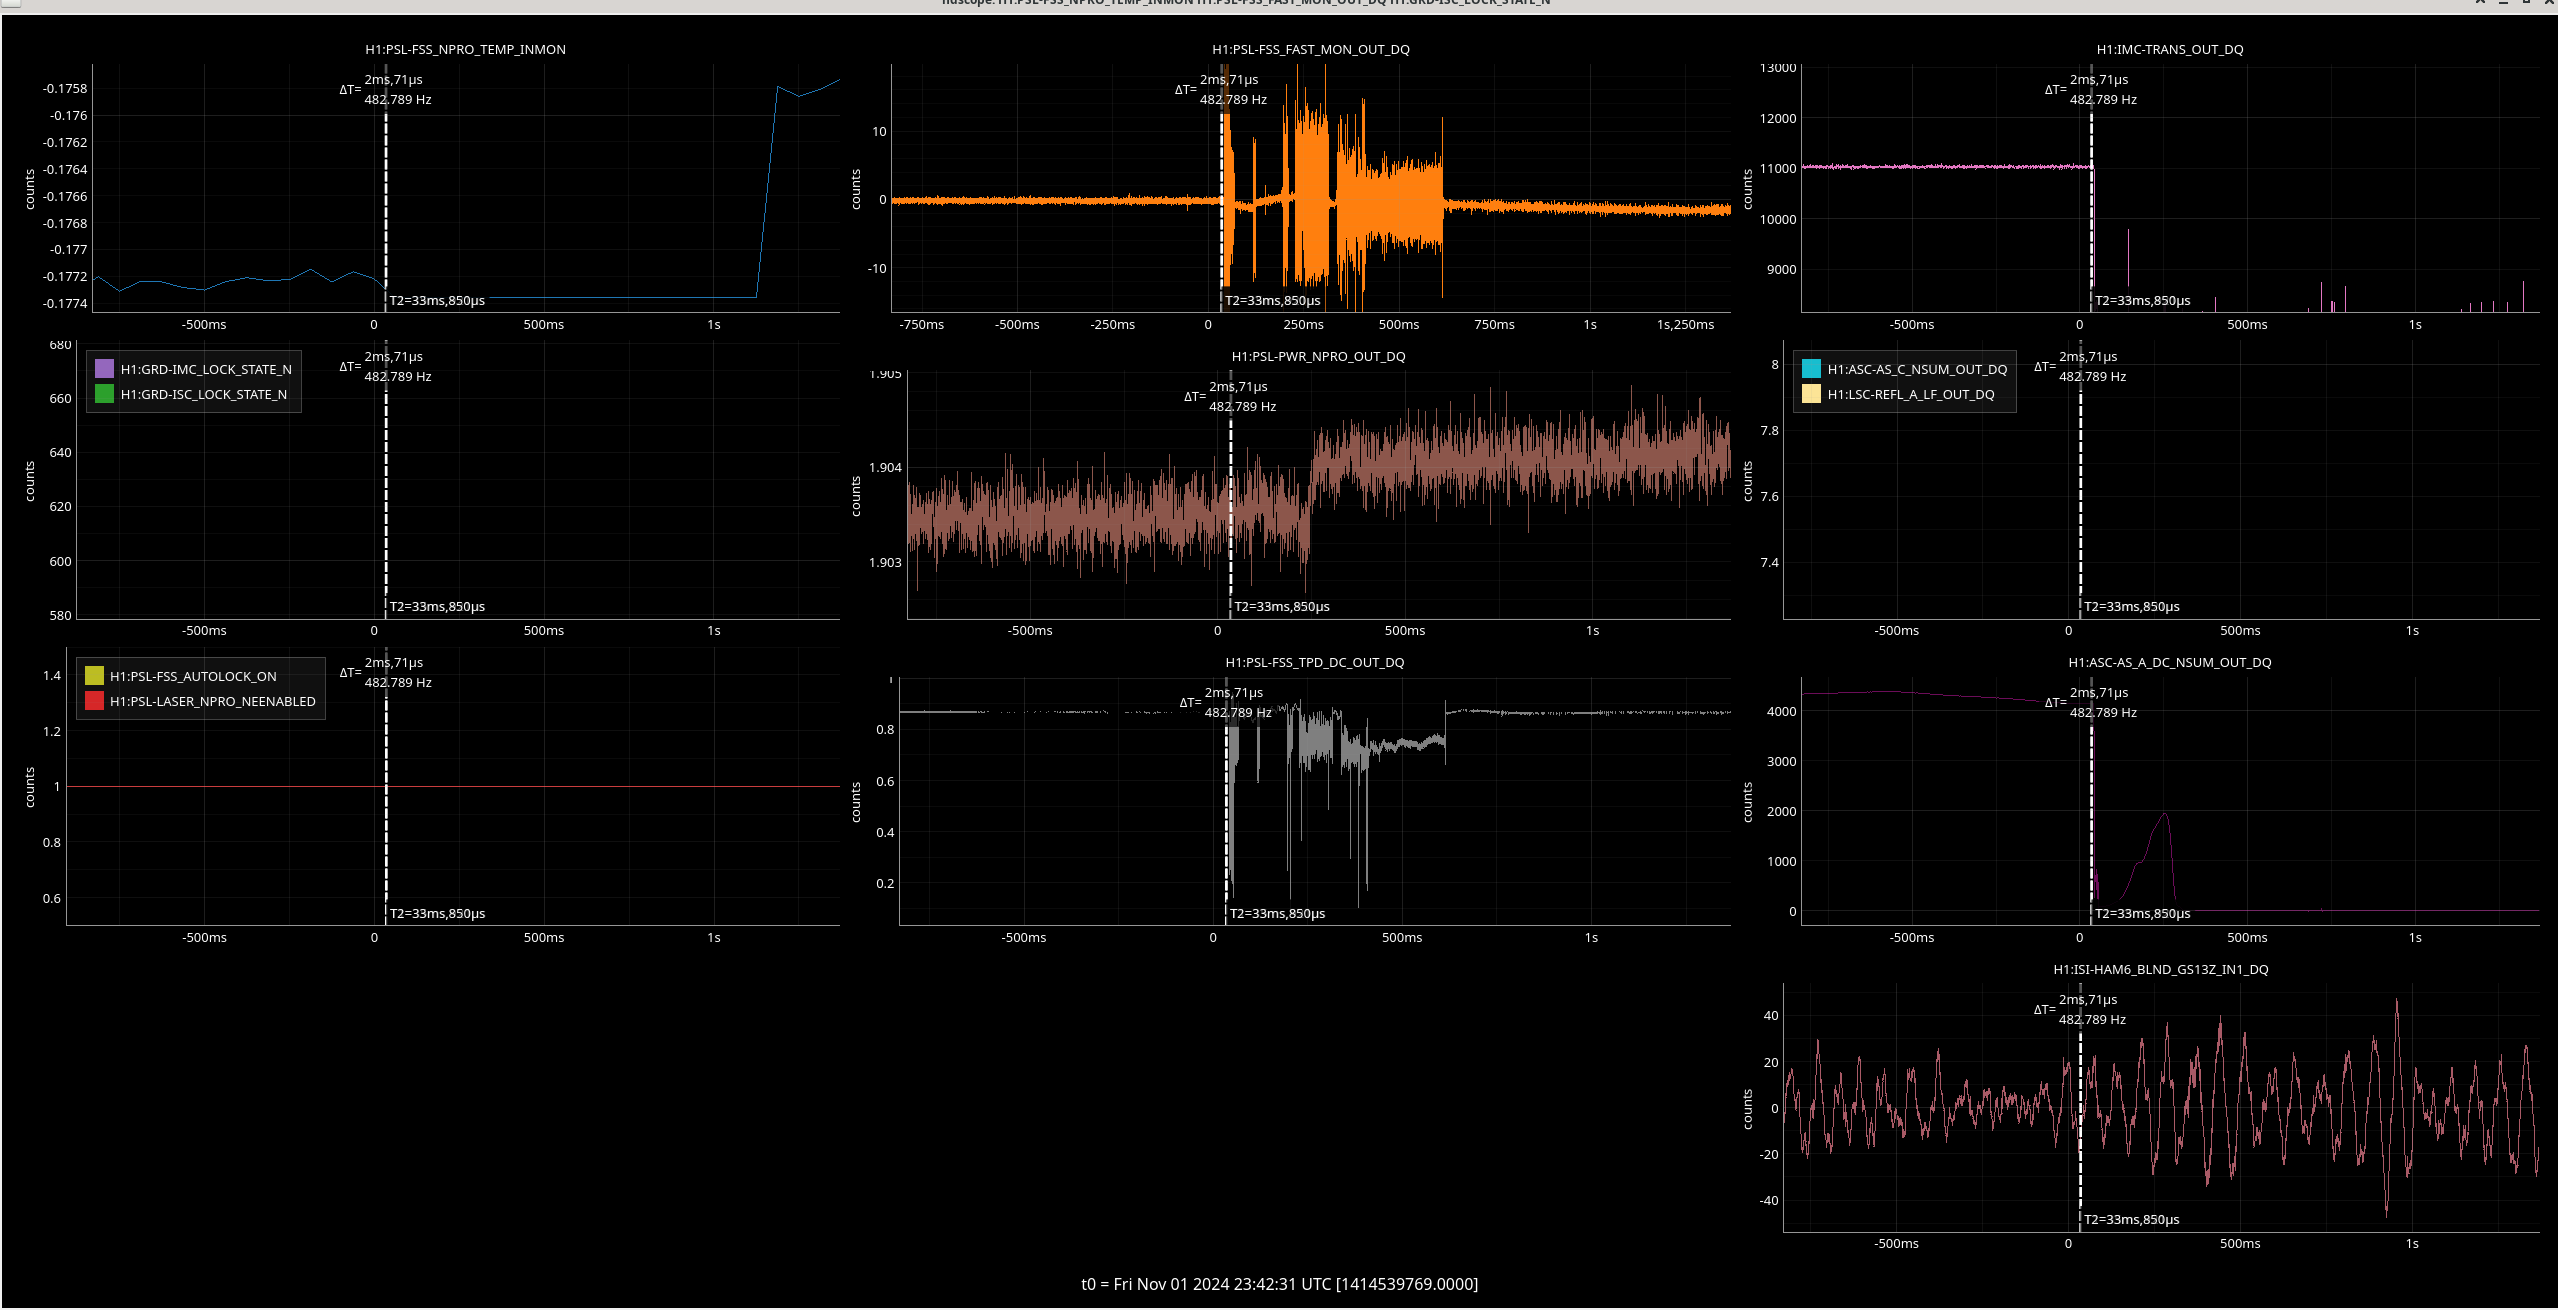Image resolution: width=2558 pixels, height=1310 pixels.
Task: Click the 1s,250ms x-axis tick in FAST_MON_OUT_DQ plot
Action: (1685, 324)
